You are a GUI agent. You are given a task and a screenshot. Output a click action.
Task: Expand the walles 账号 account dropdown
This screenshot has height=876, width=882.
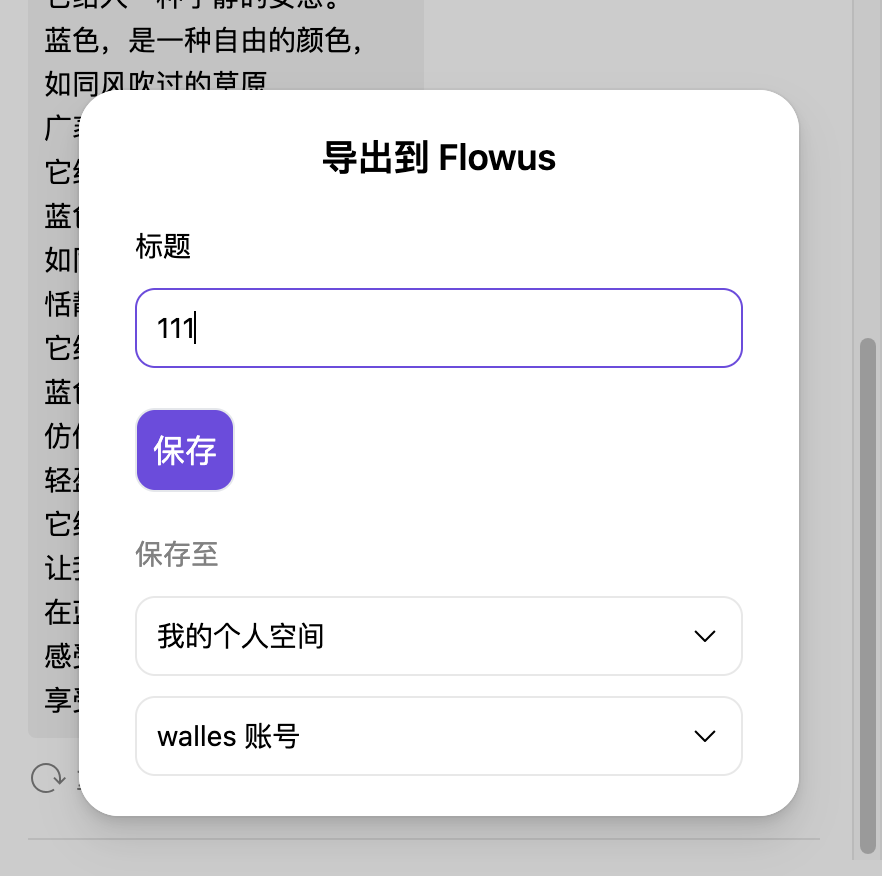[438, 736]
